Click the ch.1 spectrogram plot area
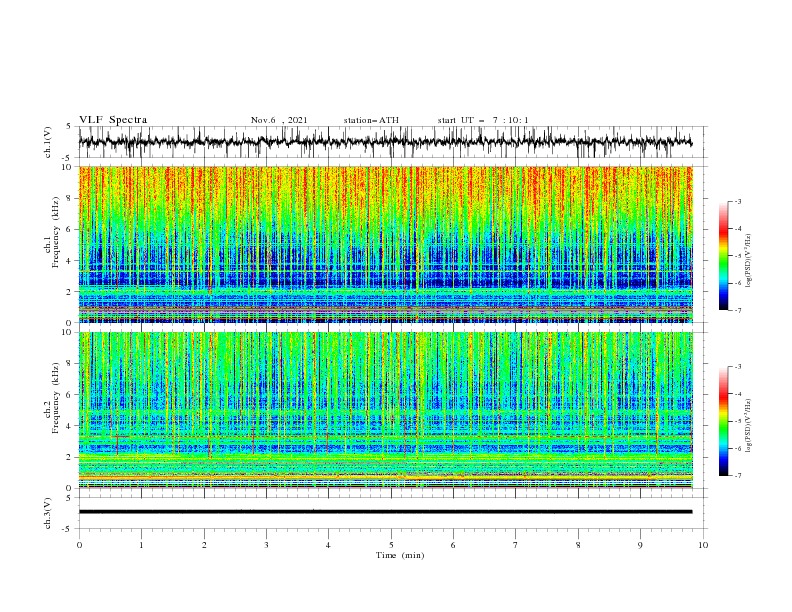This screenshot has width=792, height=612. [x=385, y=244]
